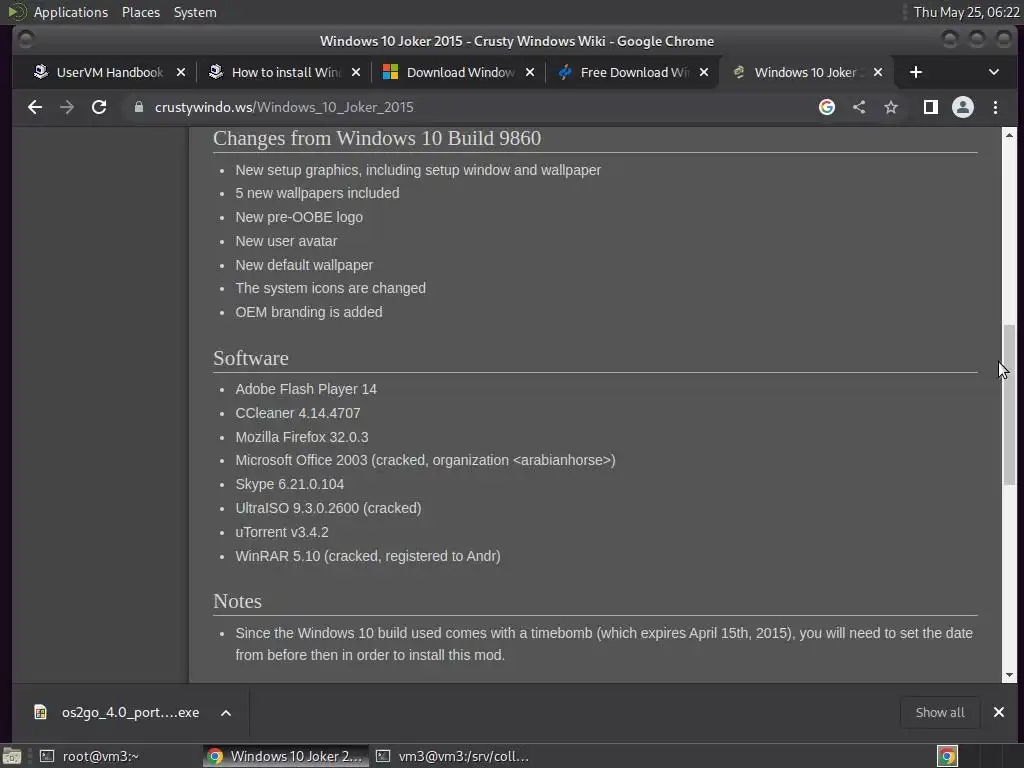The height and width of the screenshot is (768, 1024).
Task: Click OEM branding is added text
Action: click(x=309, y=312)
